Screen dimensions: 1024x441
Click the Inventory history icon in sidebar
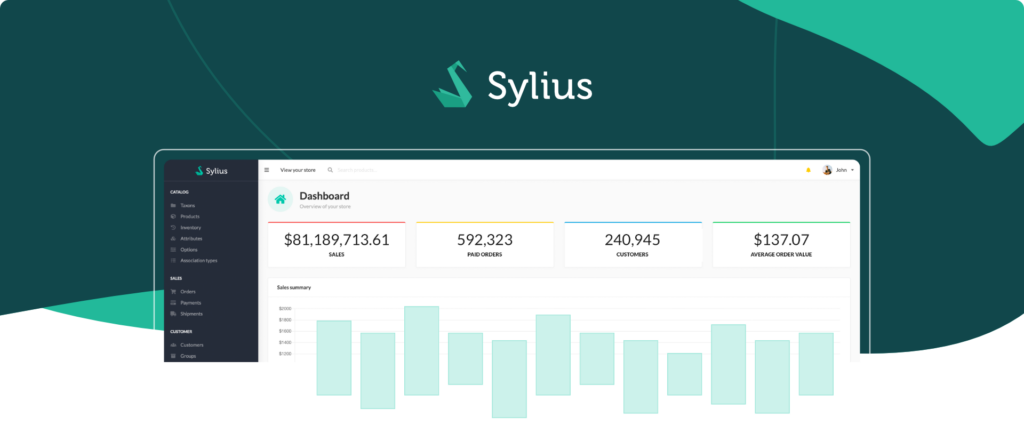pos(174,228)
